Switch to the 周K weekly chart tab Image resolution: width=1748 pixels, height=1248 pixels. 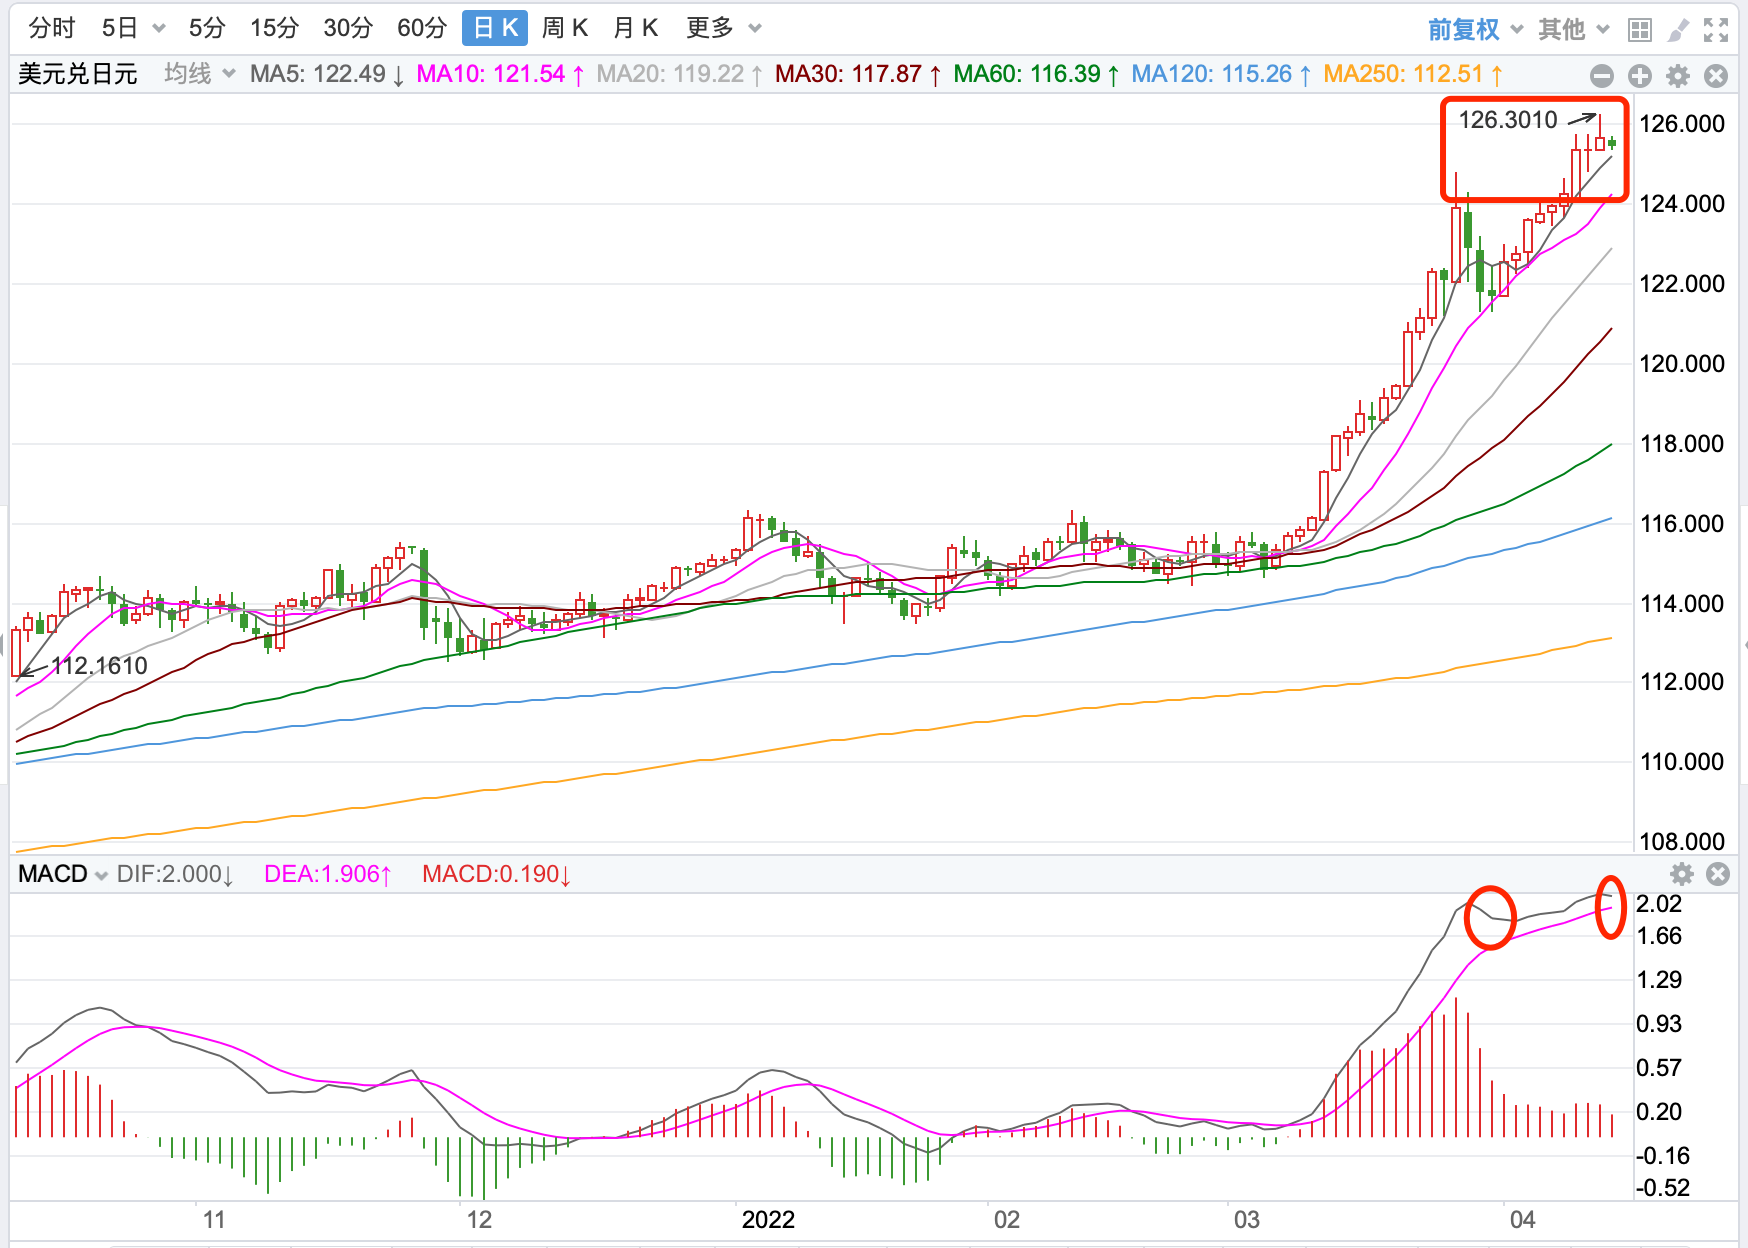(x=565, y=28)
